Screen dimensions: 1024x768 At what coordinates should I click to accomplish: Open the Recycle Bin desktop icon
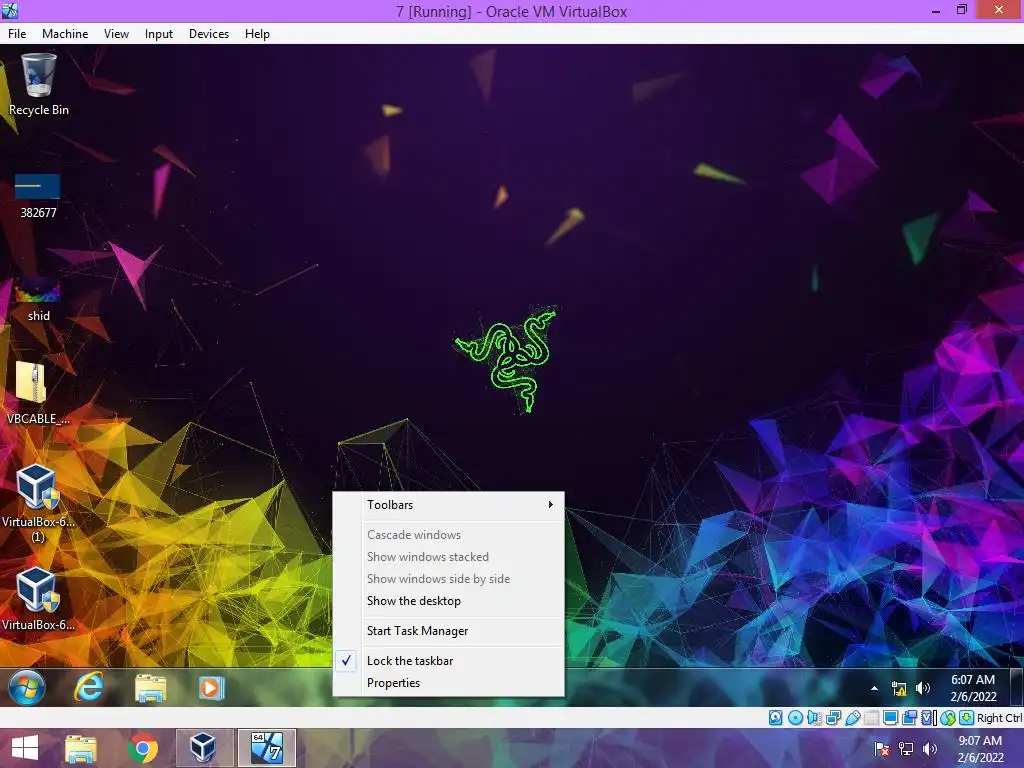(x=39, y=85)
